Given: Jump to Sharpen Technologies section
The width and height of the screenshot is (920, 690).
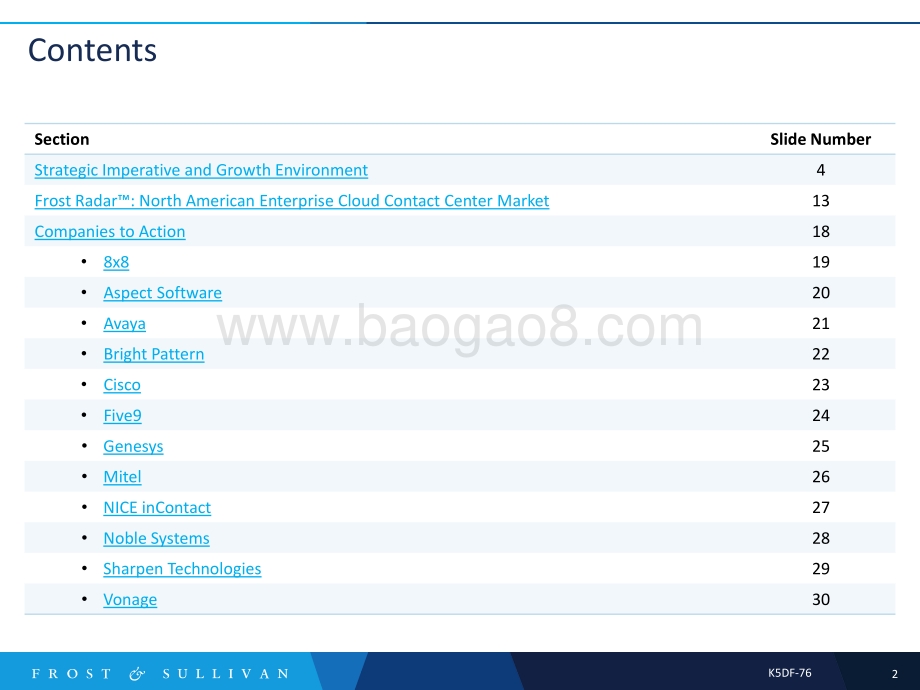Looking at the screenshot, I should tap(182, 569).
